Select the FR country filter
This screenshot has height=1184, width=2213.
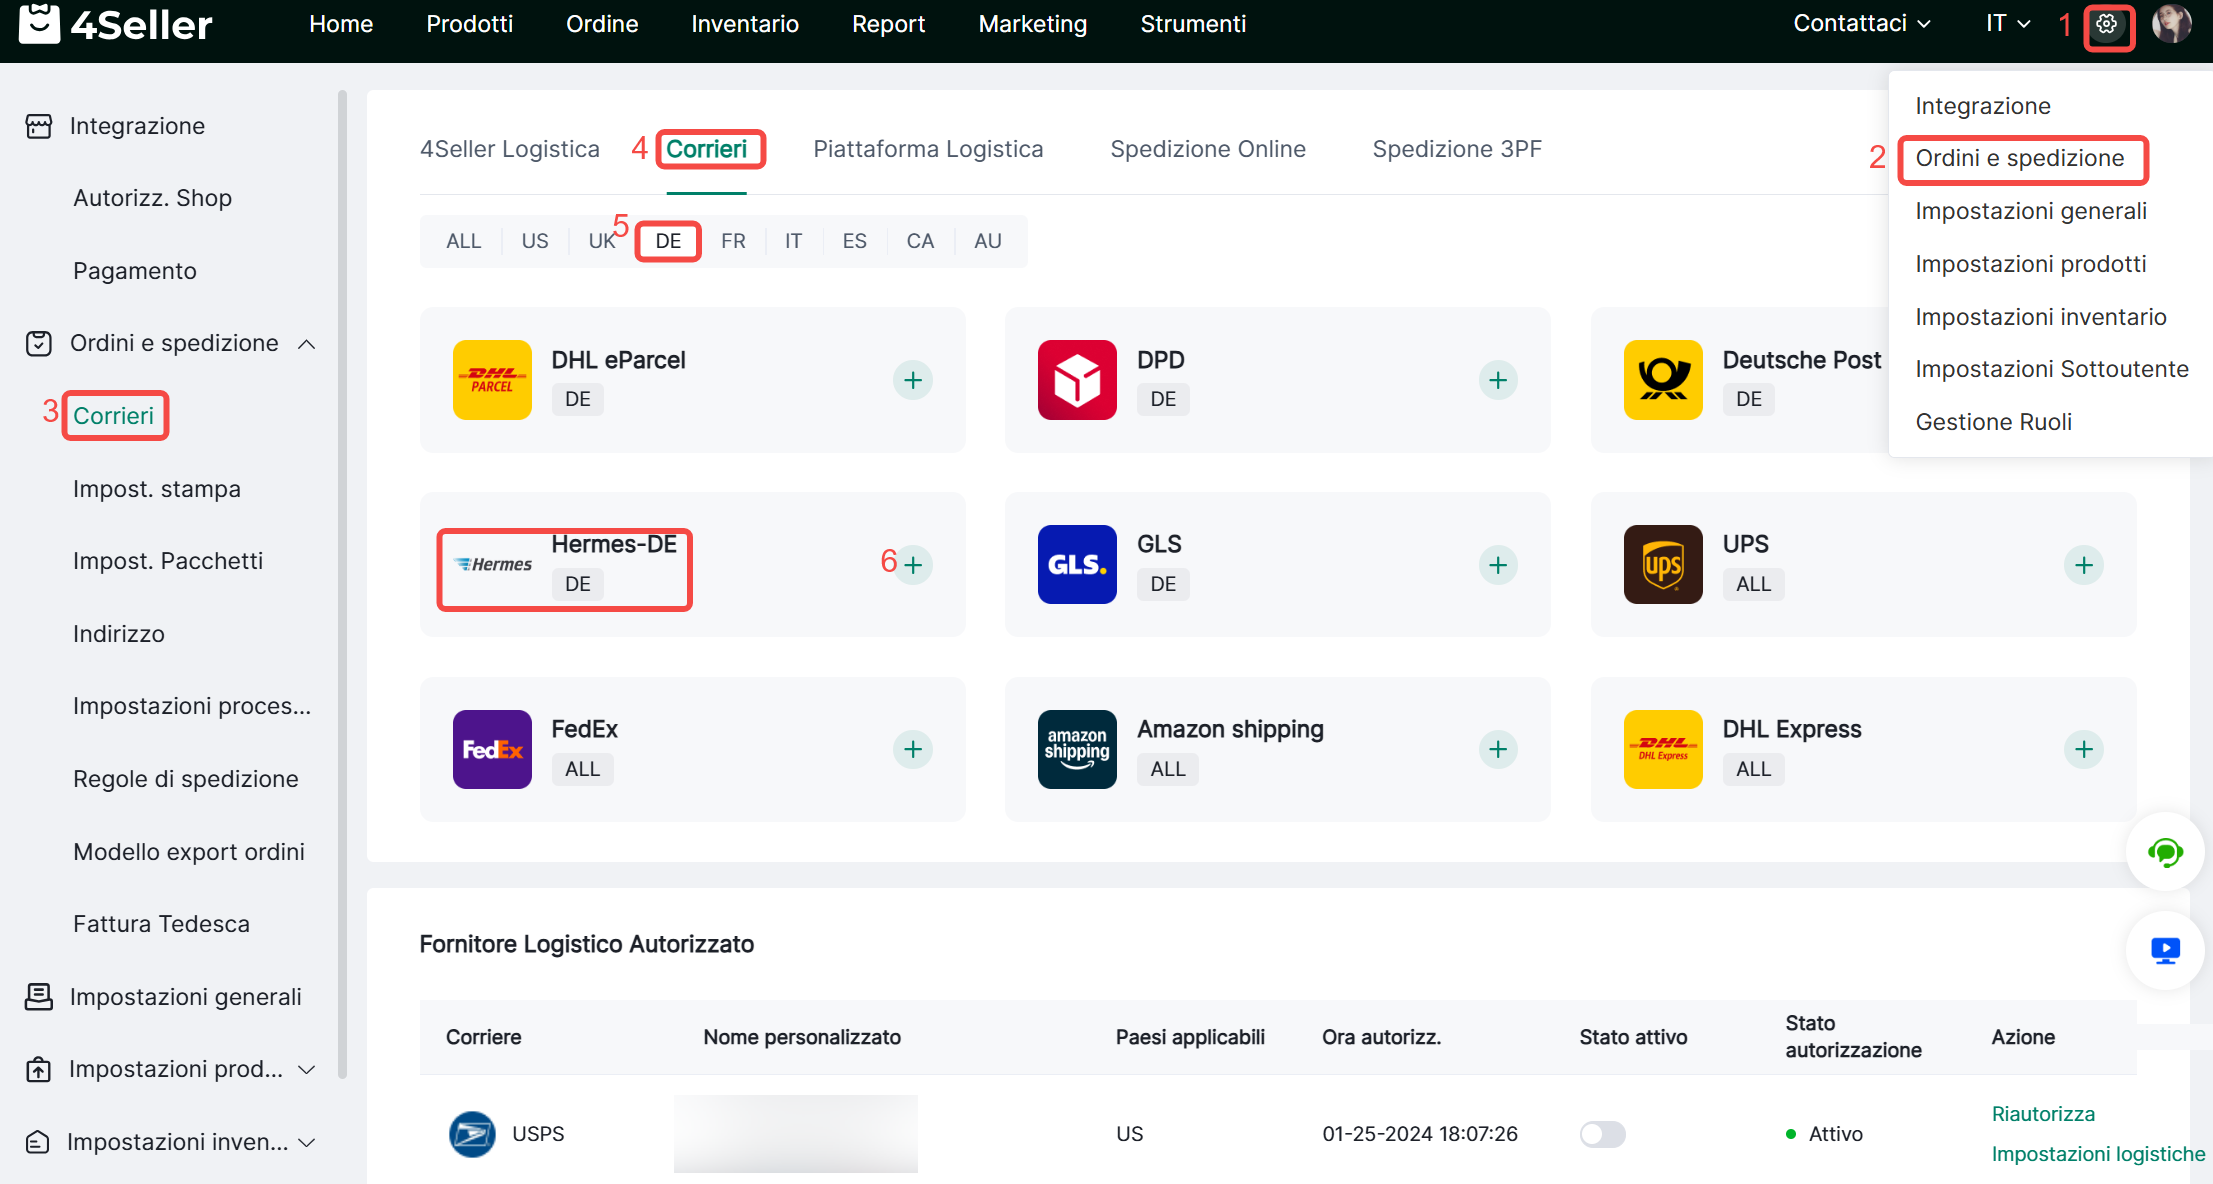tap(733, 241)
